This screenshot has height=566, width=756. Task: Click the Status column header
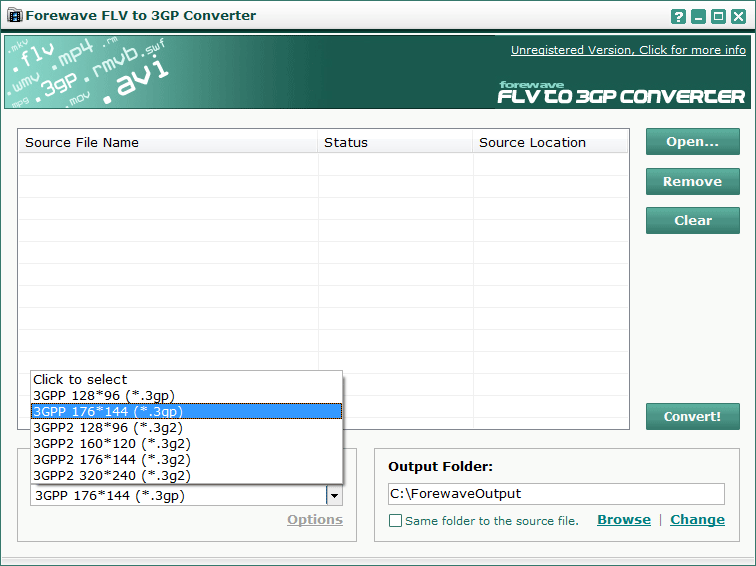click(395, 143)
